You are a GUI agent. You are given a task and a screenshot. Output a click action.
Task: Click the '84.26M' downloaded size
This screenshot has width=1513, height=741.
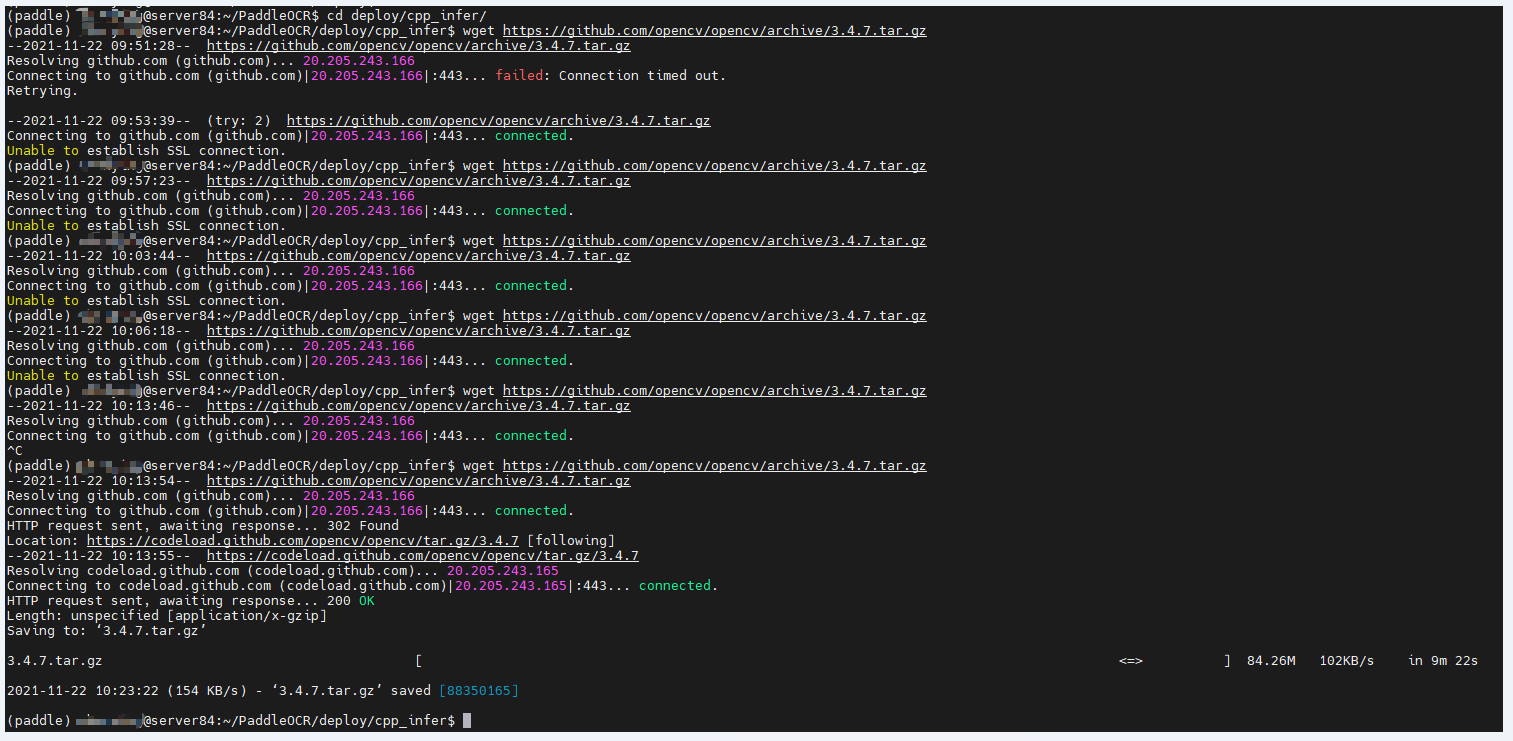coord(1271,661)
